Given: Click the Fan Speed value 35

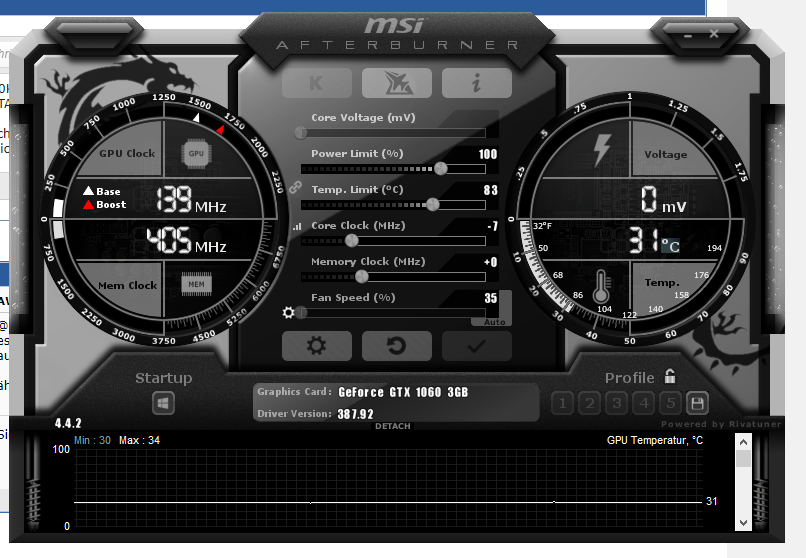Looking at the screenshot, I should click(490, 298).
